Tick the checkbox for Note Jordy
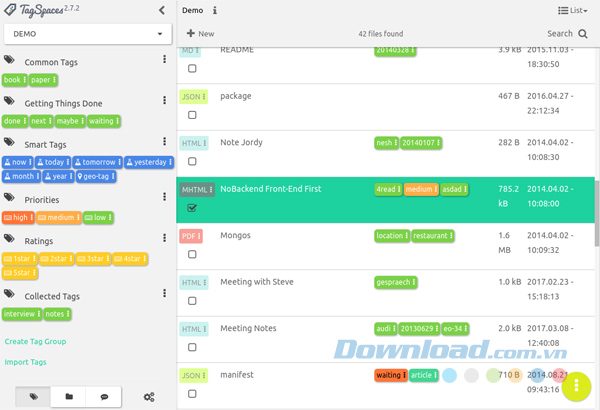The image size is (600, 410). [192, 162]
